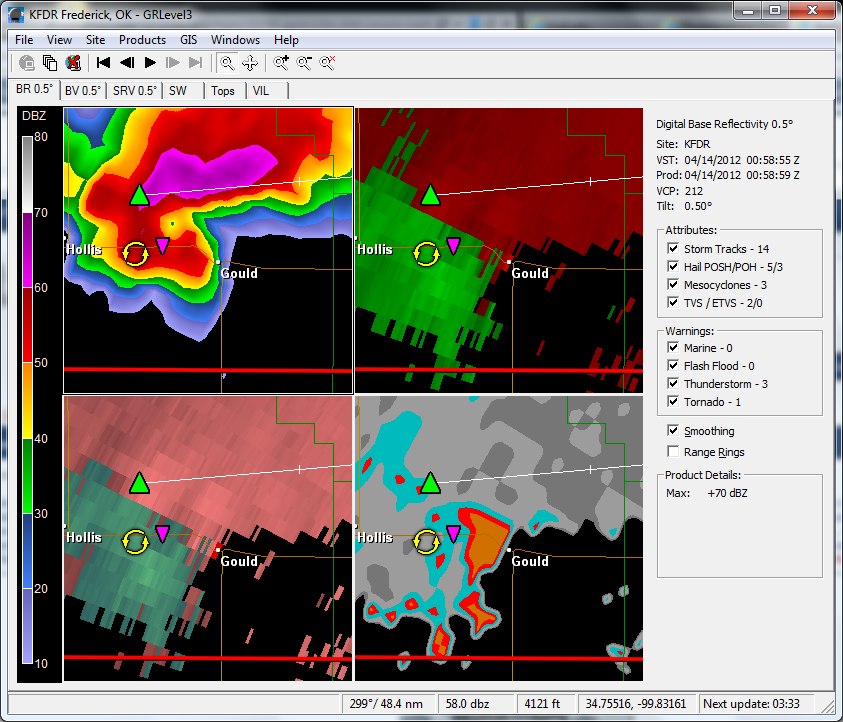The image size is (843, 722).
Task: Click the green hail triangle in gray spectrum panel
Action: (430, 483)
